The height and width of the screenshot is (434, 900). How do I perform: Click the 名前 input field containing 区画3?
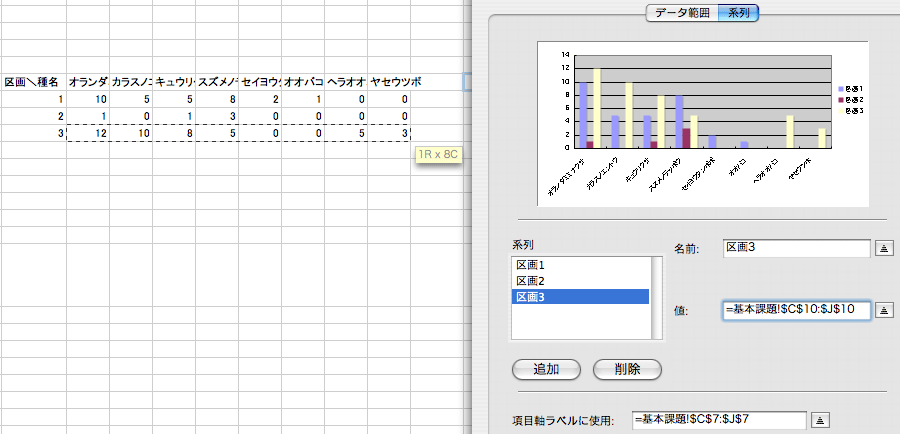point(796,249)
